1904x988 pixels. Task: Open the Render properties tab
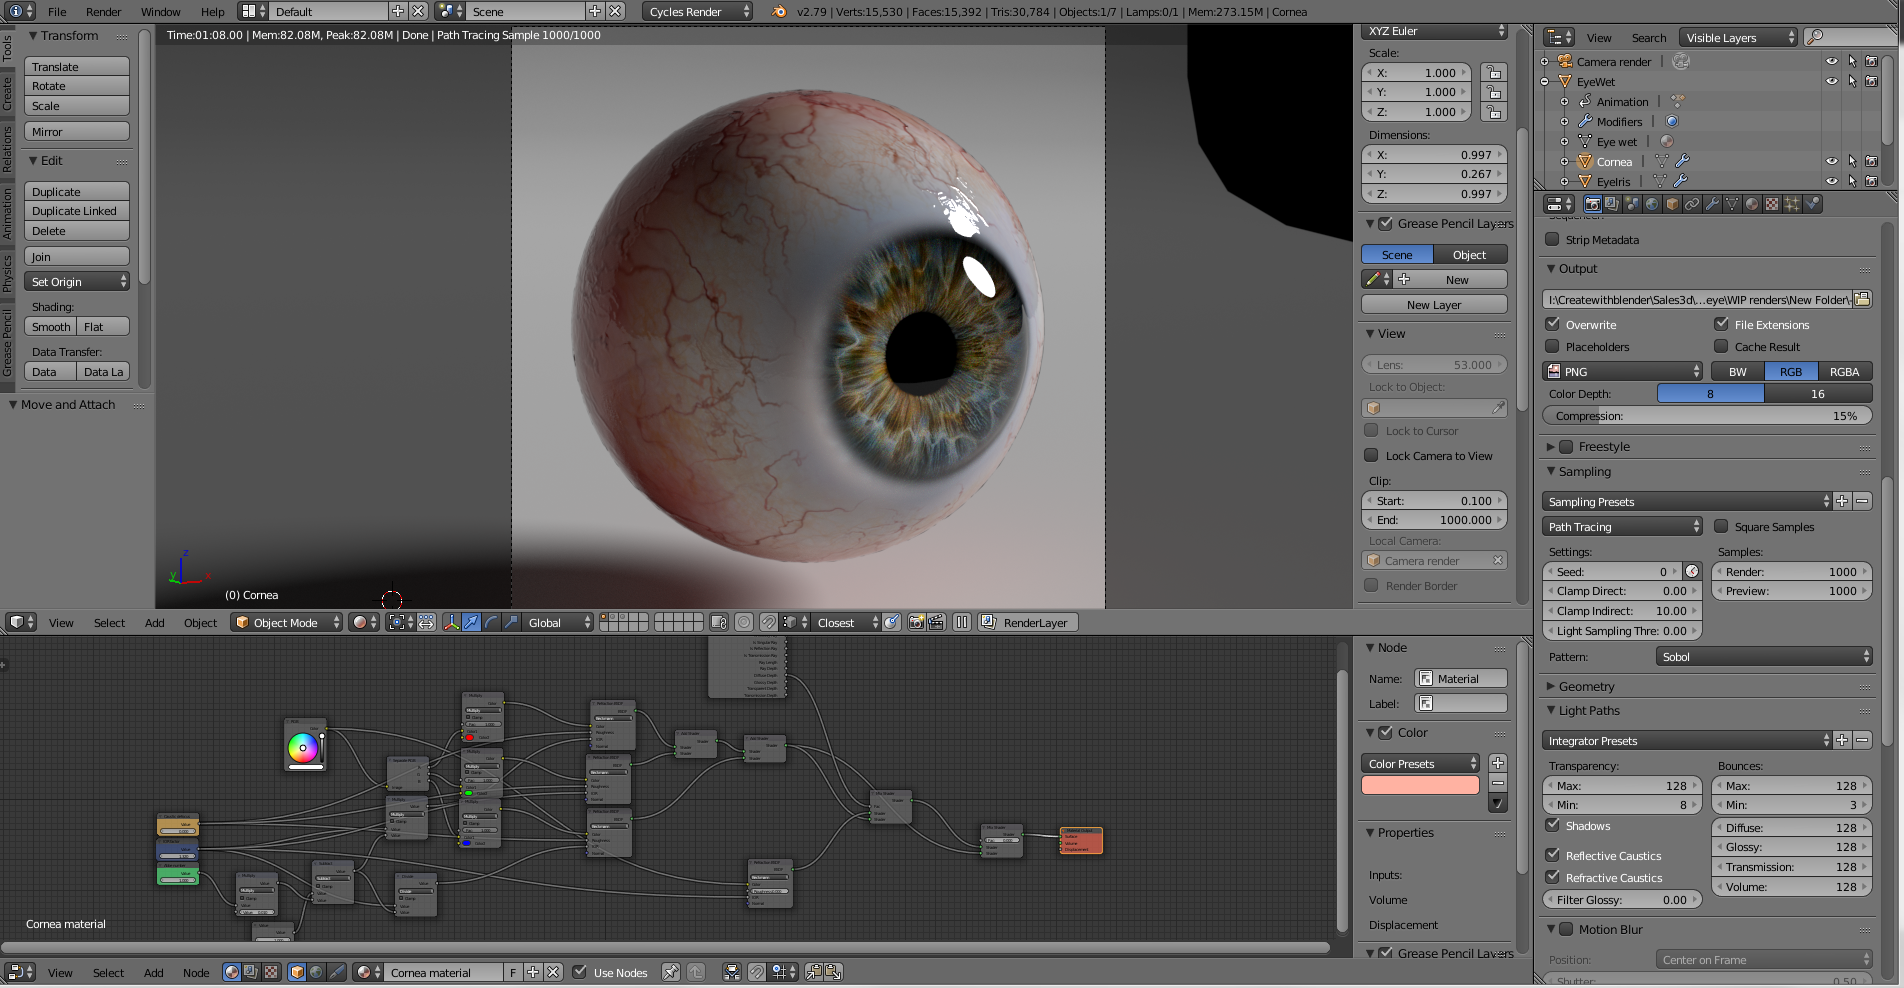pos(1593,204)
